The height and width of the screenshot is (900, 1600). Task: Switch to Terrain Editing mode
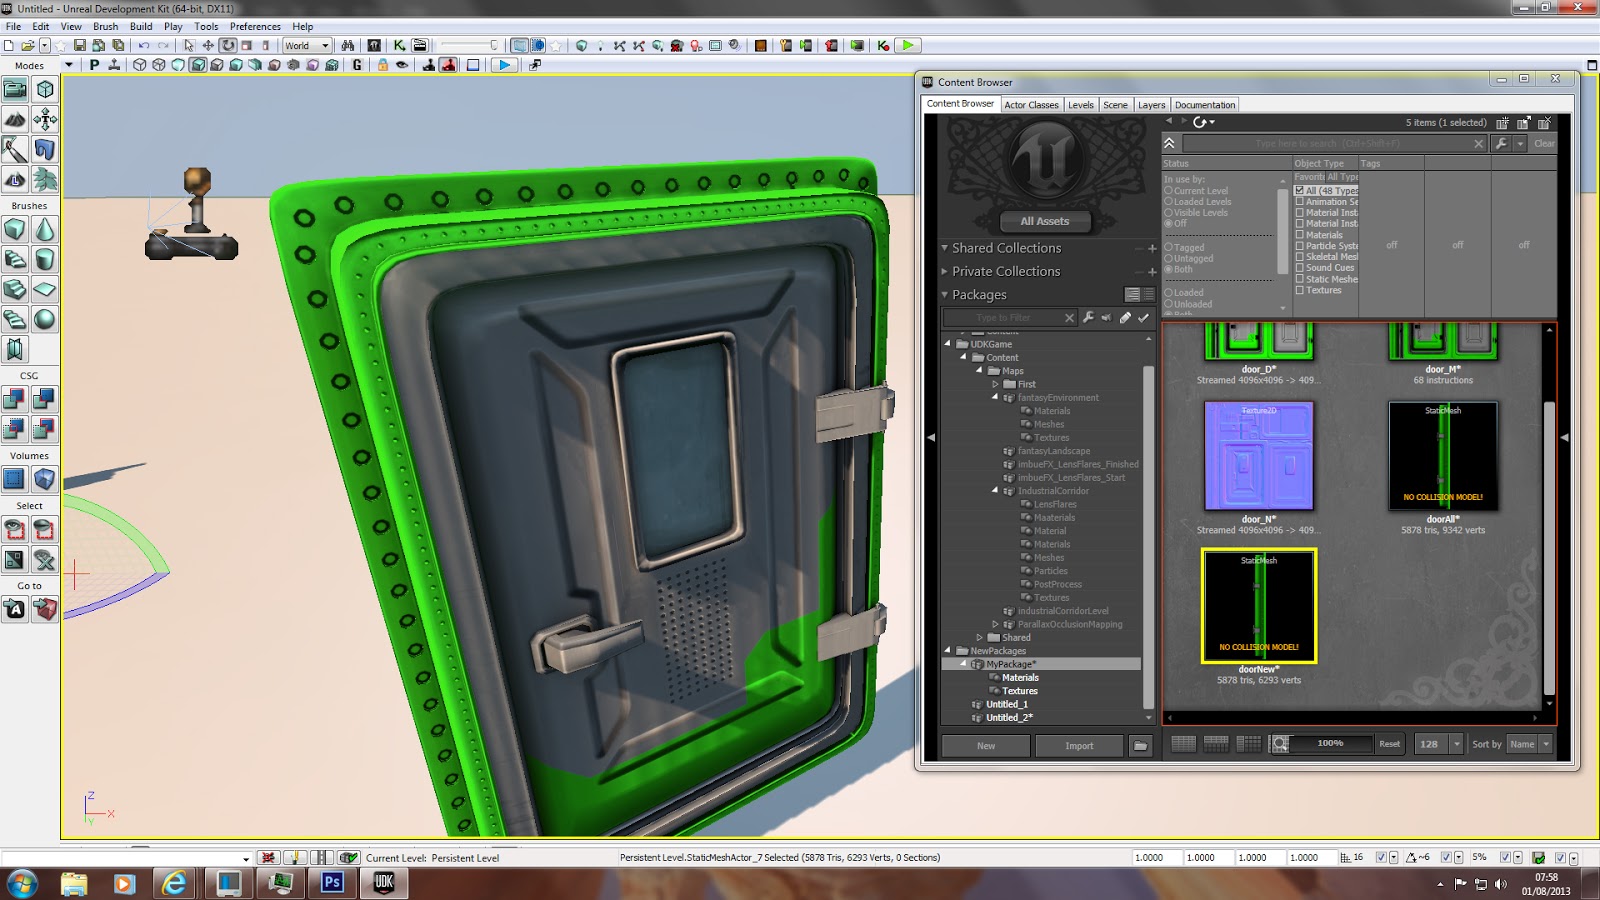click(15, 120)
